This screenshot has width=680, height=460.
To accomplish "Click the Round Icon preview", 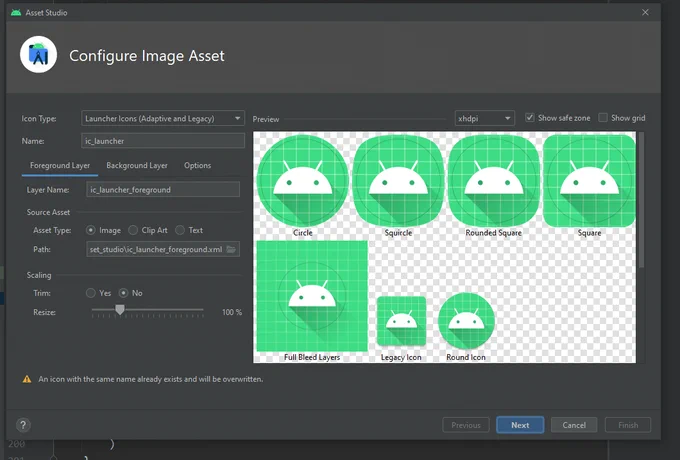I will (466, 321).
